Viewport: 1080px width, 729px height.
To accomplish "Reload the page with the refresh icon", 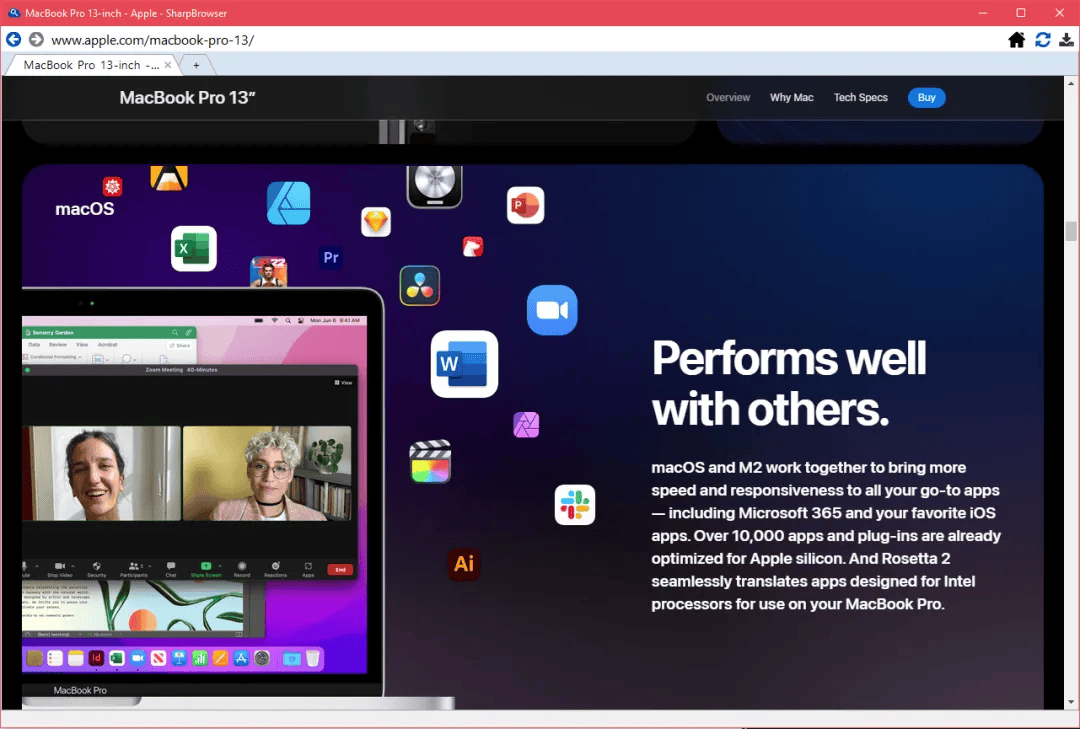I will point(1043,40).
